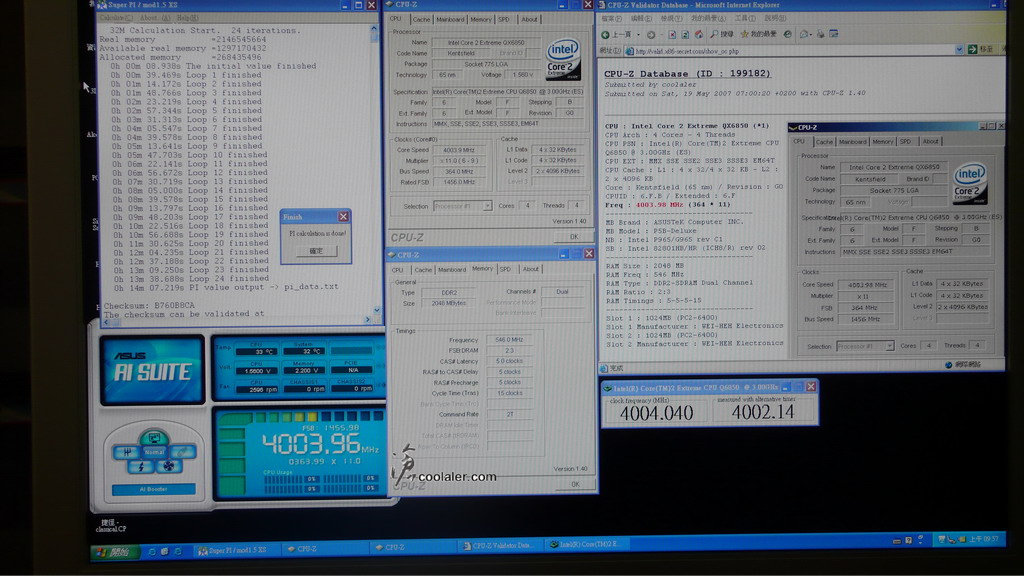Image resolution: width=1024 pixels, height=576 pixels.
Task: Click the first quick launch icon on taskbar
Action: [152, 552]
